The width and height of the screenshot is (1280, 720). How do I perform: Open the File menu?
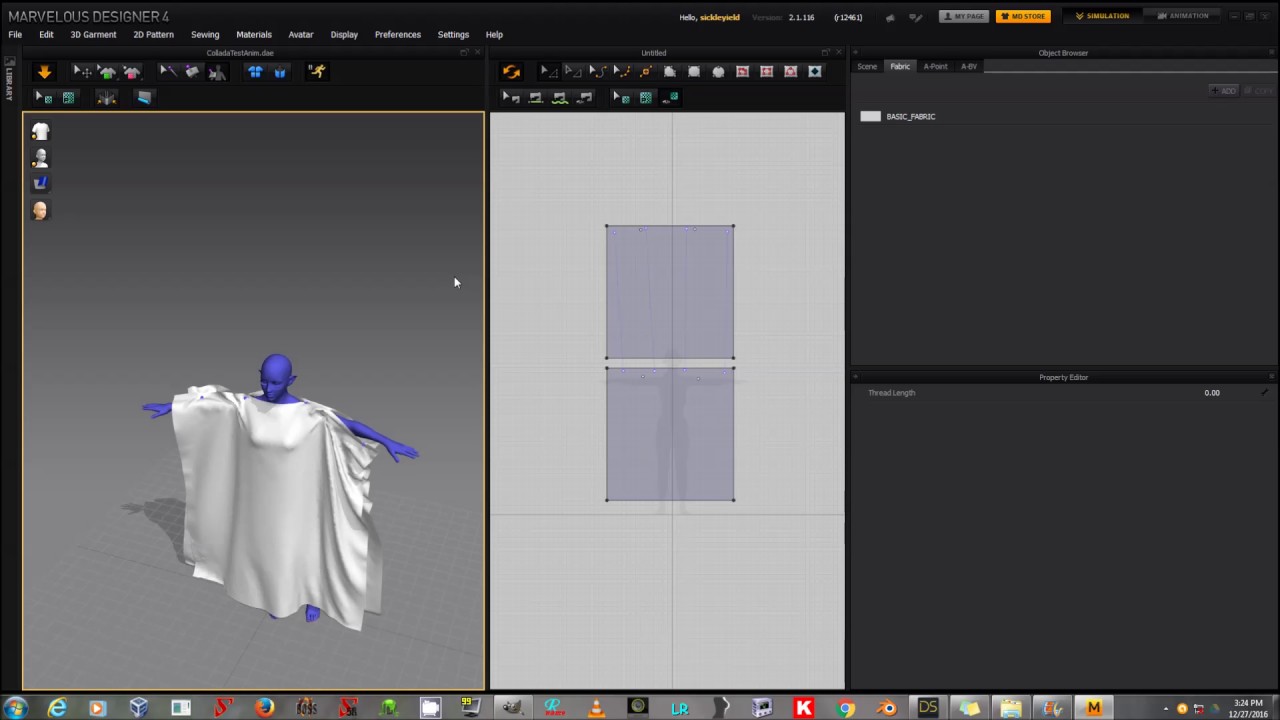click(15, 34)
